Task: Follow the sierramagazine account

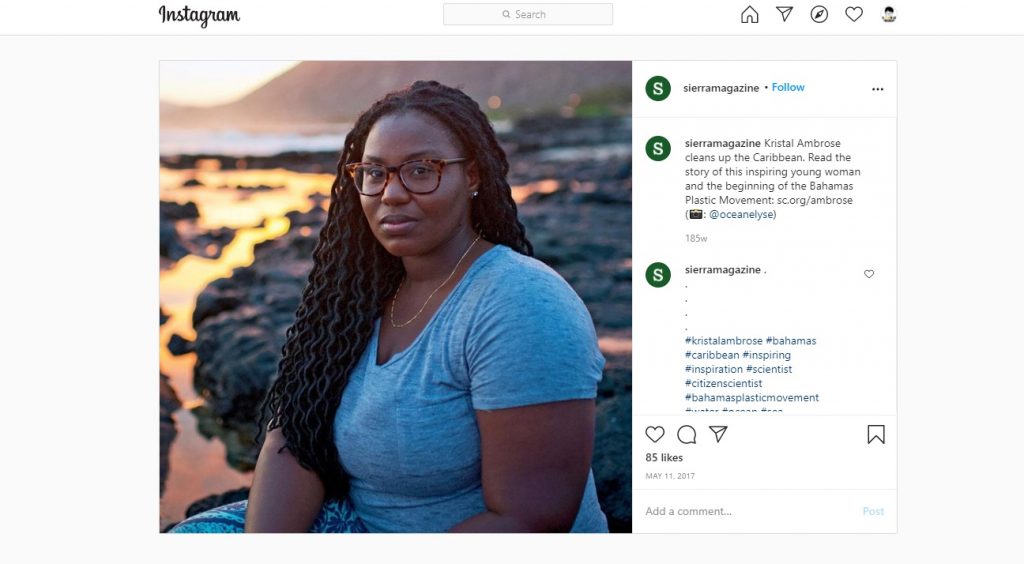Action: click(788, 88)
